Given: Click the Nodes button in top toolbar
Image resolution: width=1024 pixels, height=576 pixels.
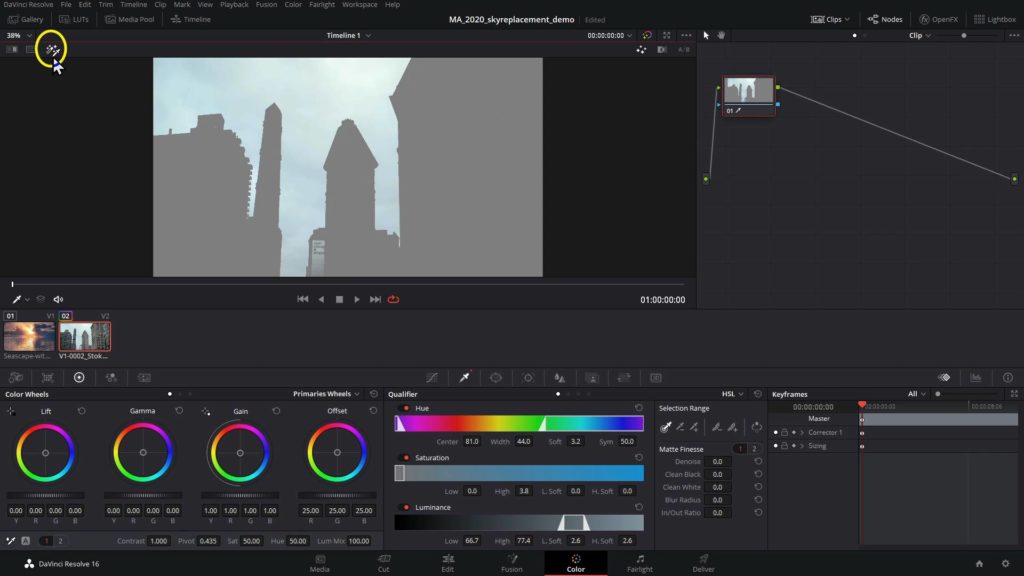Looking at the screenshot, I should (x=884, y=19).
